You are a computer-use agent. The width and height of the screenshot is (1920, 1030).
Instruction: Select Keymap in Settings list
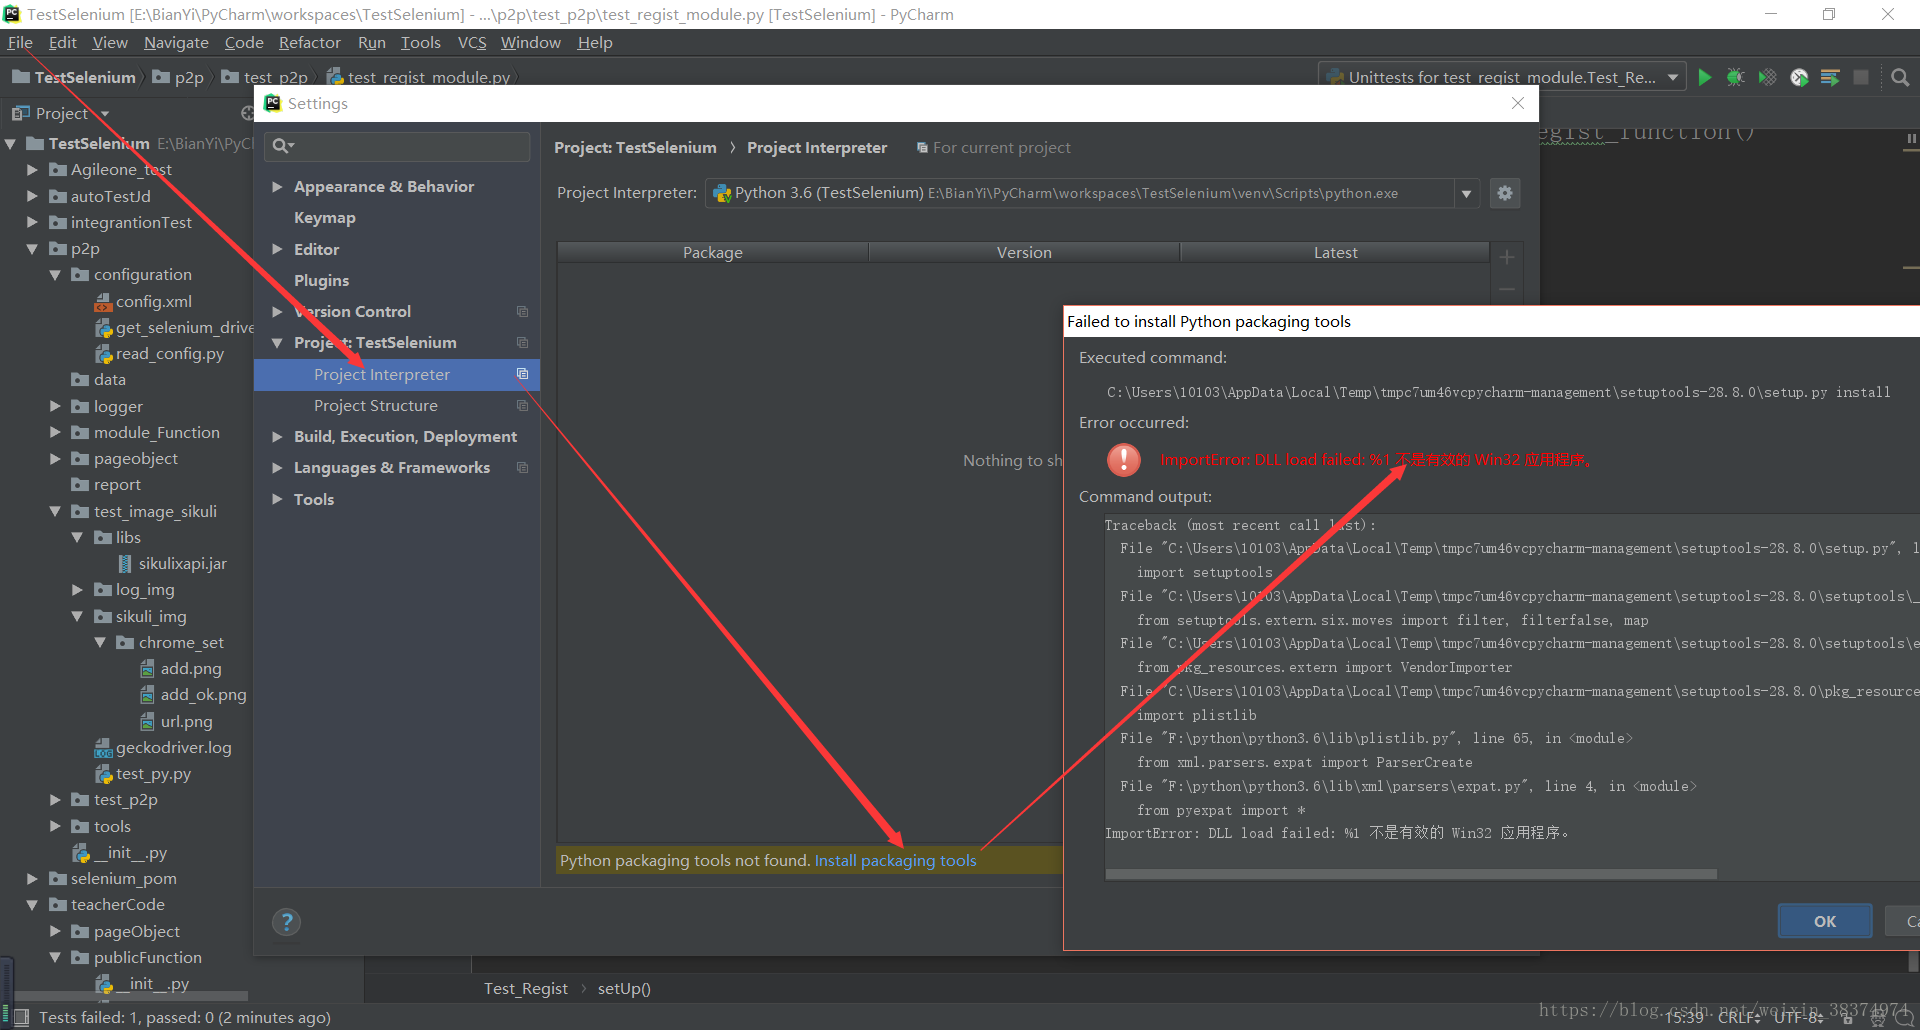click(x=324, y=217)
